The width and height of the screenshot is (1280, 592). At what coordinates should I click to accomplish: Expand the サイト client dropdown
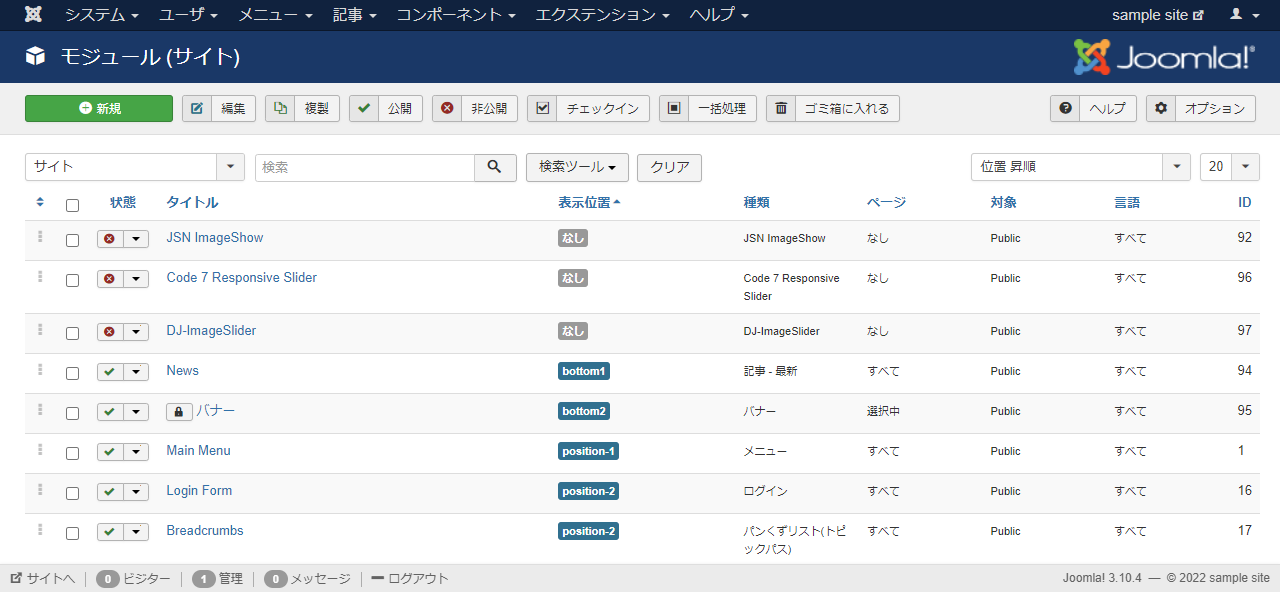tap(230, 167)
